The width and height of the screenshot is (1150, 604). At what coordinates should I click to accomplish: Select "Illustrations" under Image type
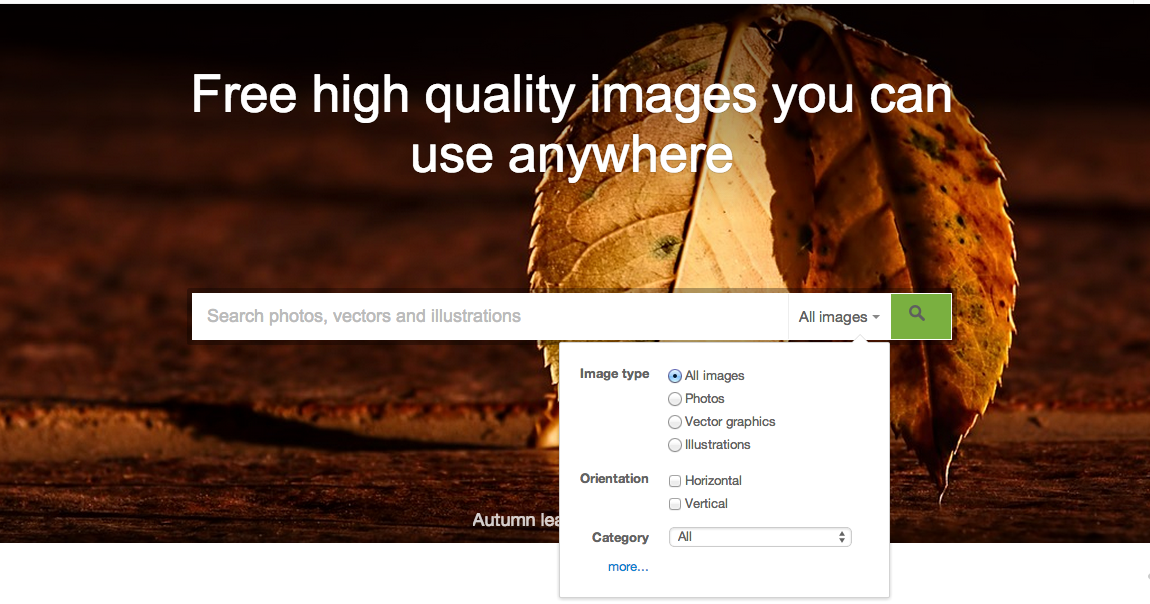click(675, 444)
